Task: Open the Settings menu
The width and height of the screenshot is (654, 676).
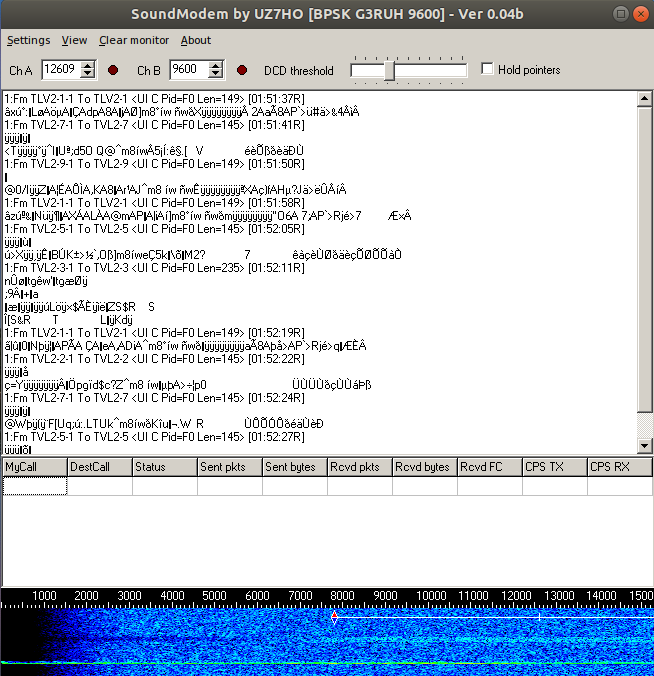Action: (x=28, y=40)
